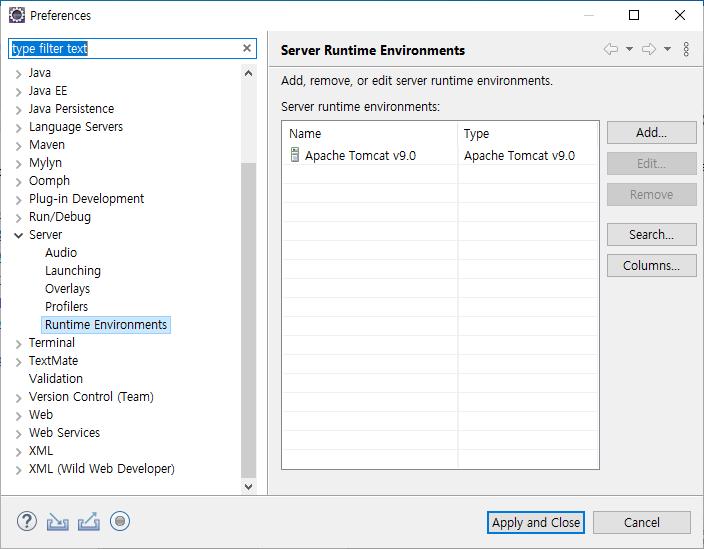Clear the filter text with the X icon
Viewport: 704px width, 549px height.
click(x=246, y=48)
